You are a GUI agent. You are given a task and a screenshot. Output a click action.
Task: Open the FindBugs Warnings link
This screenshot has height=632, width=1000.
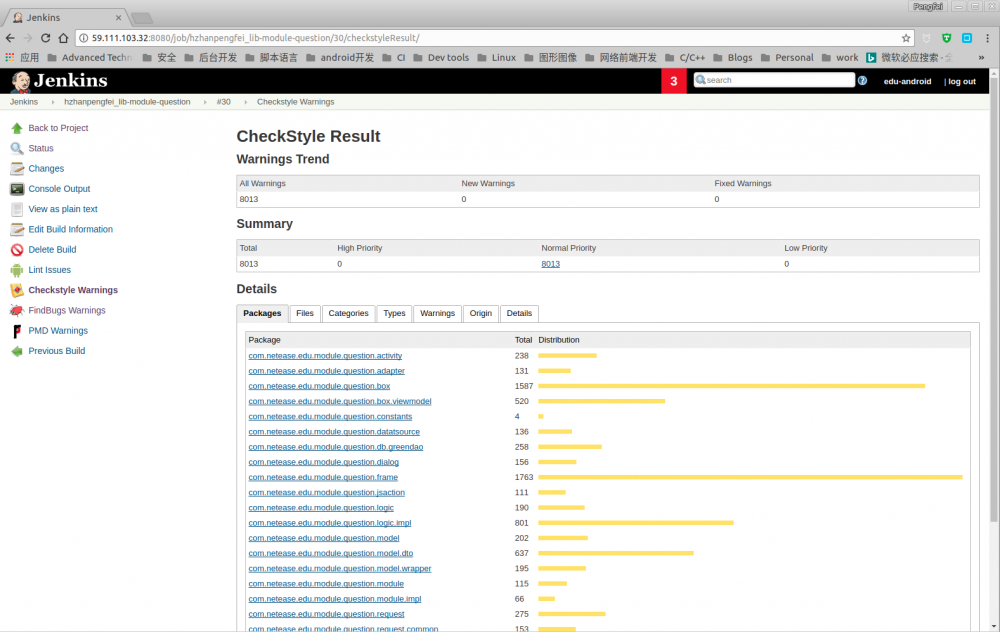click(67, 310)
